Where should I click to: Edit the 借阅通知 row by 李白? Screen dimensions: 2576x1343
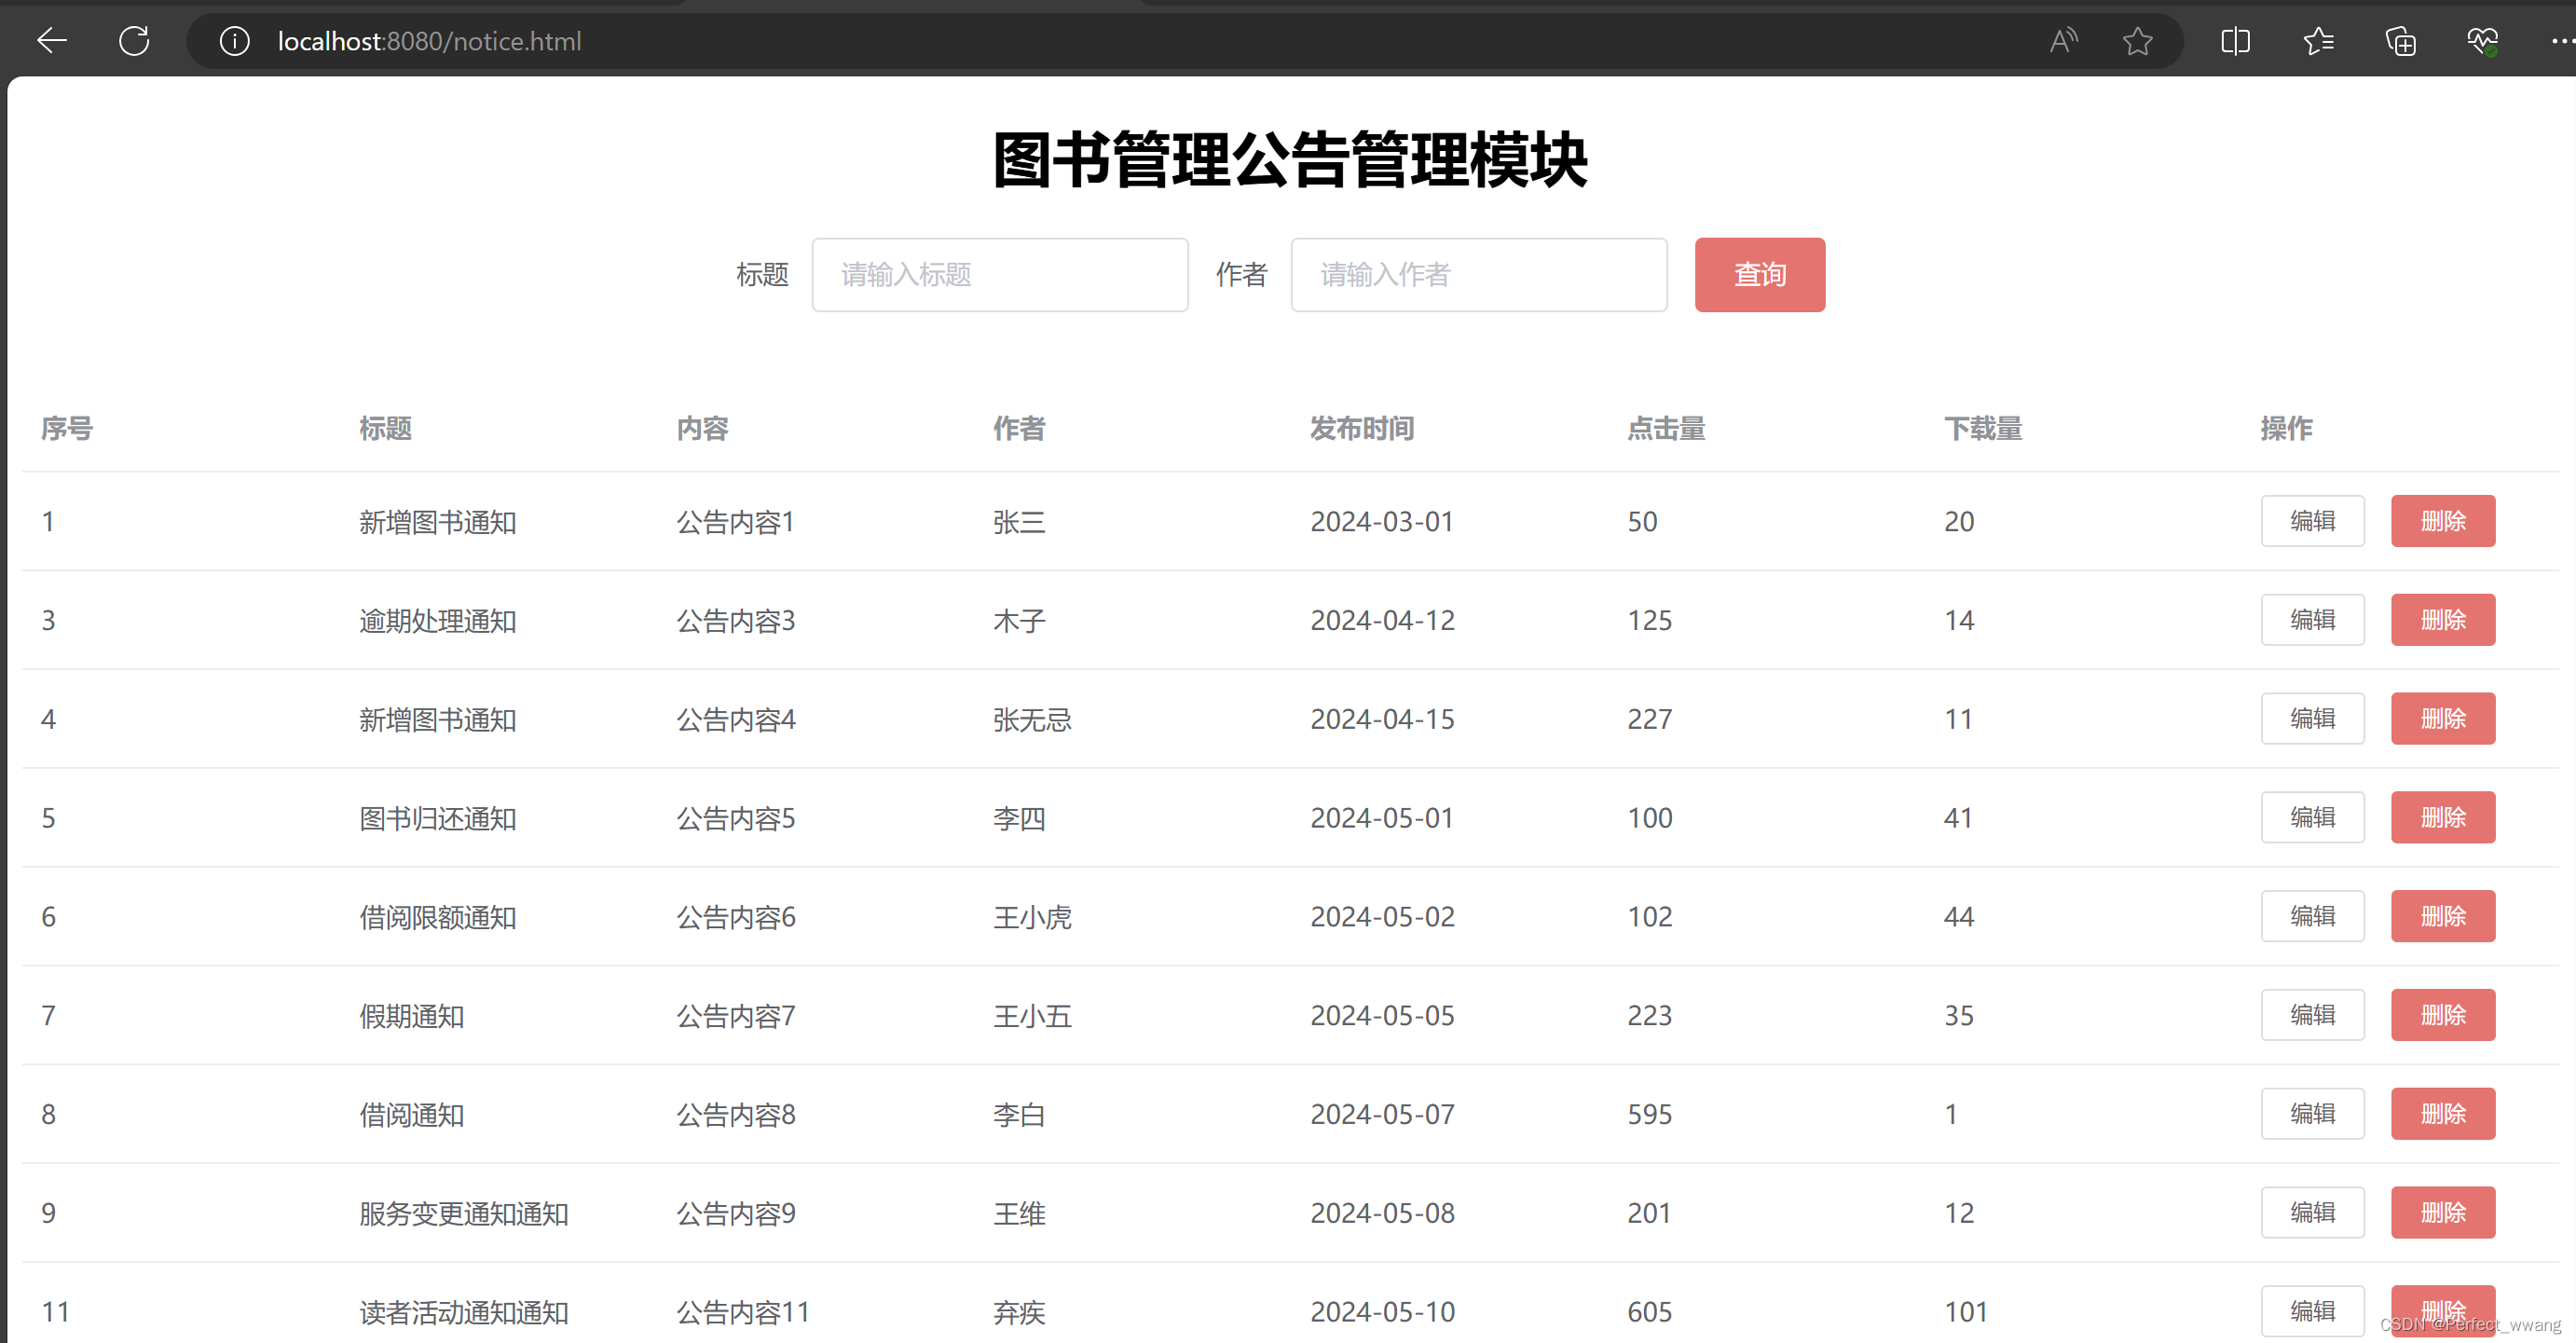click(2312, 1114)
